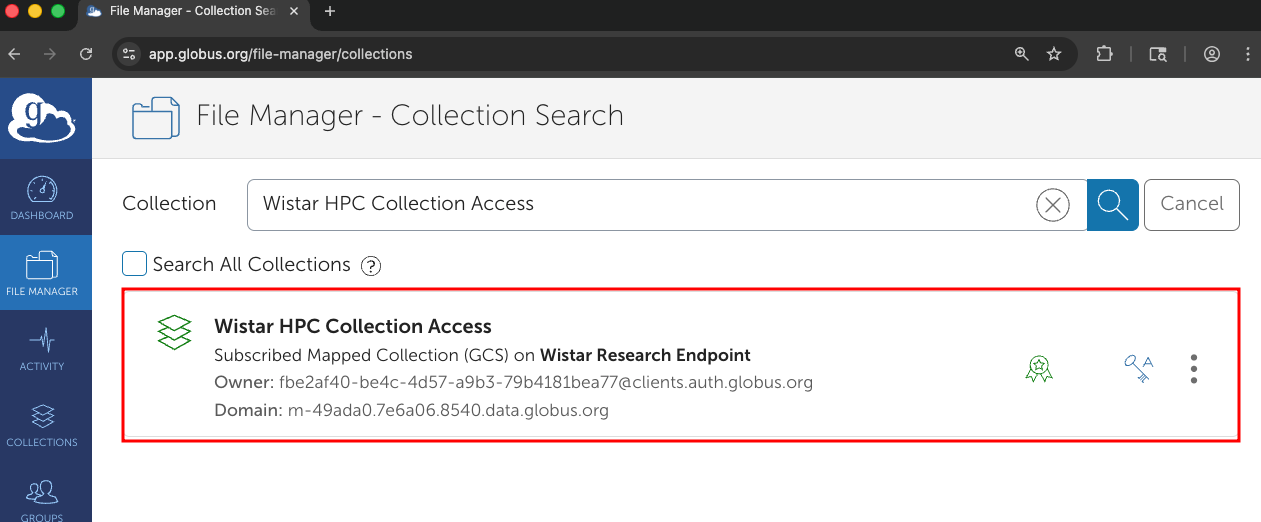Click the Wistar Research Endpoint text
Image resolution: width=1261 pixels, height=522 pixels.
(x=645, y=355)
